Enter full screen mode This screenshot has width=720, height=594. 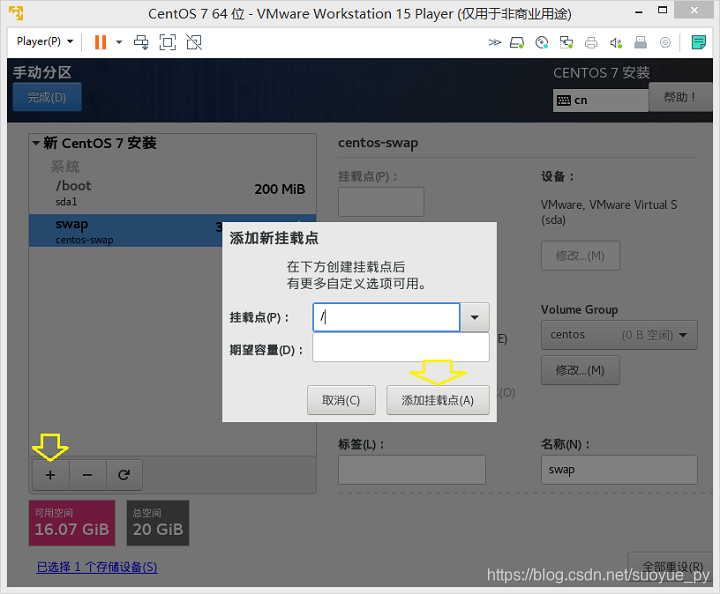[168, 42]
